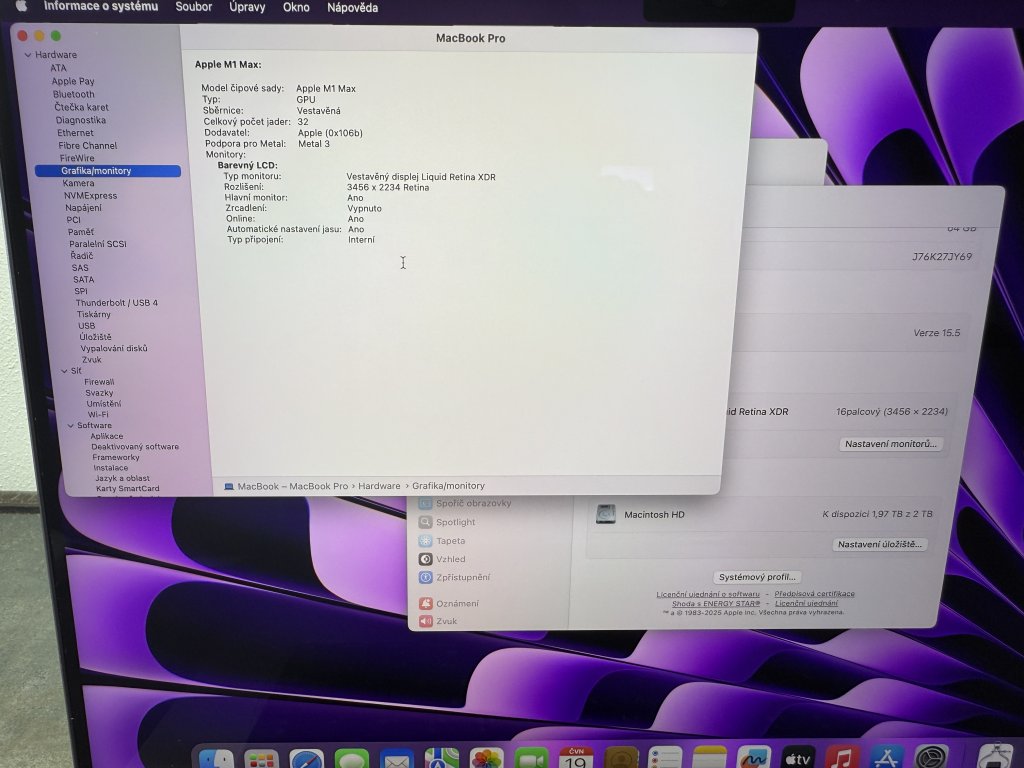Click the Nastavení monitorů button
This screenshot has height=768, width=1024.
892,443
